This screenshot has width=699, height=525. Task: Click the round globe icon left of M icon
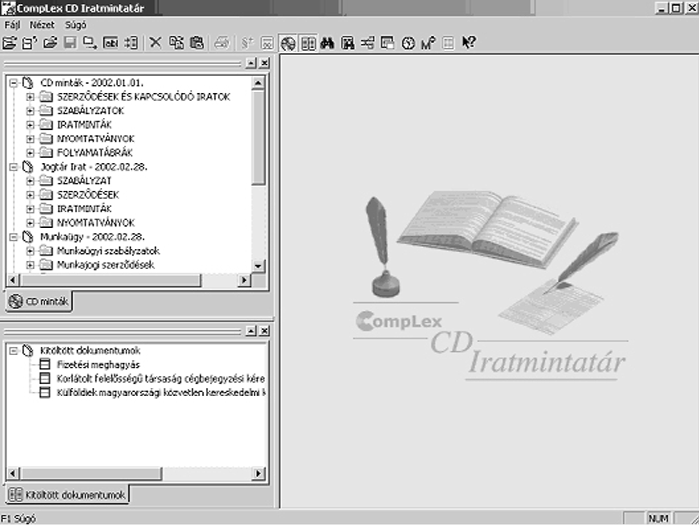[408, 43]
